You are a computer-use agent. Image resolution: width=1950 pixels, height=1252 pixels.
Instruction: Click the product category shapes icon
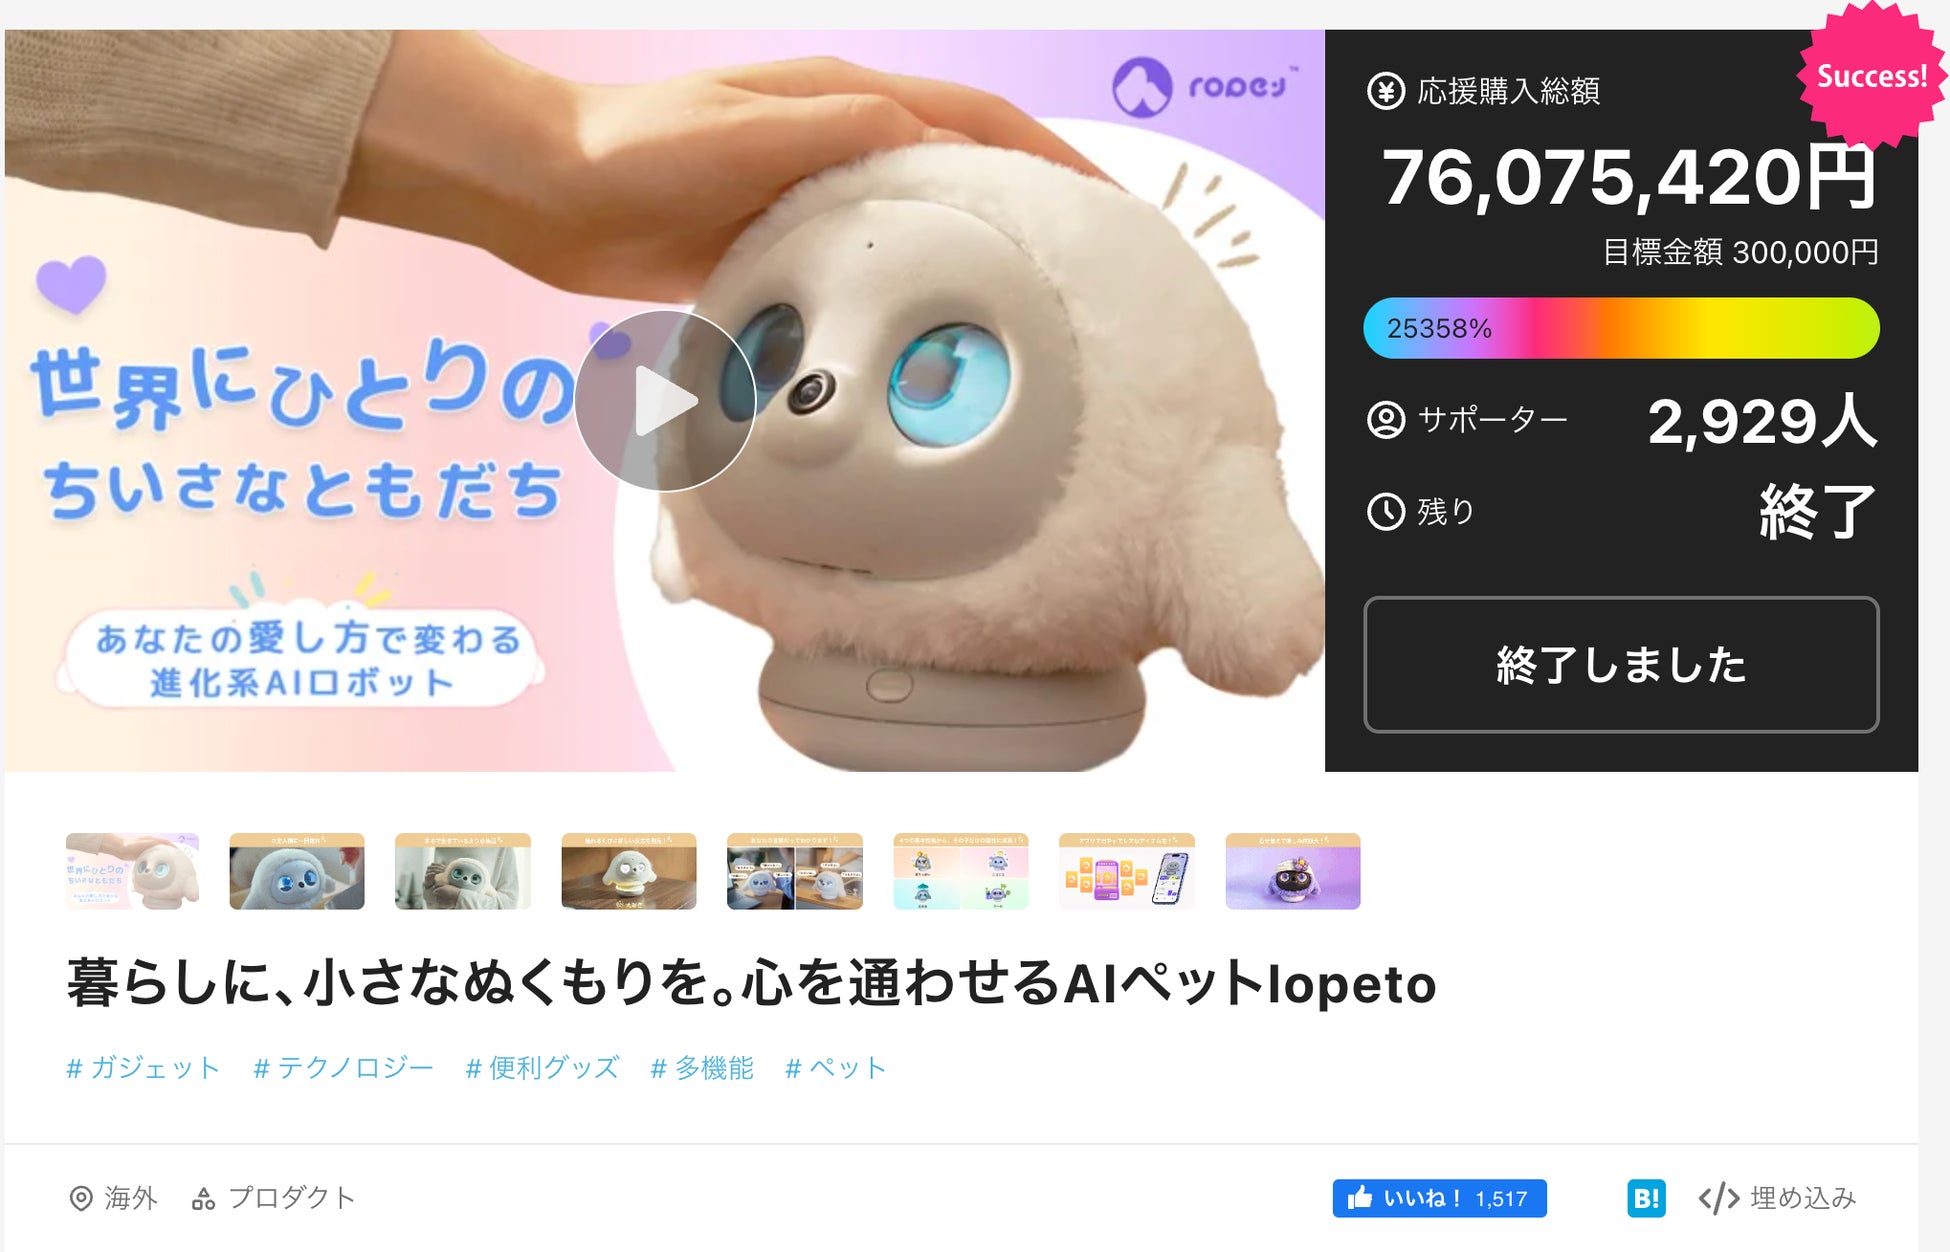click(x=203, y=1198)
